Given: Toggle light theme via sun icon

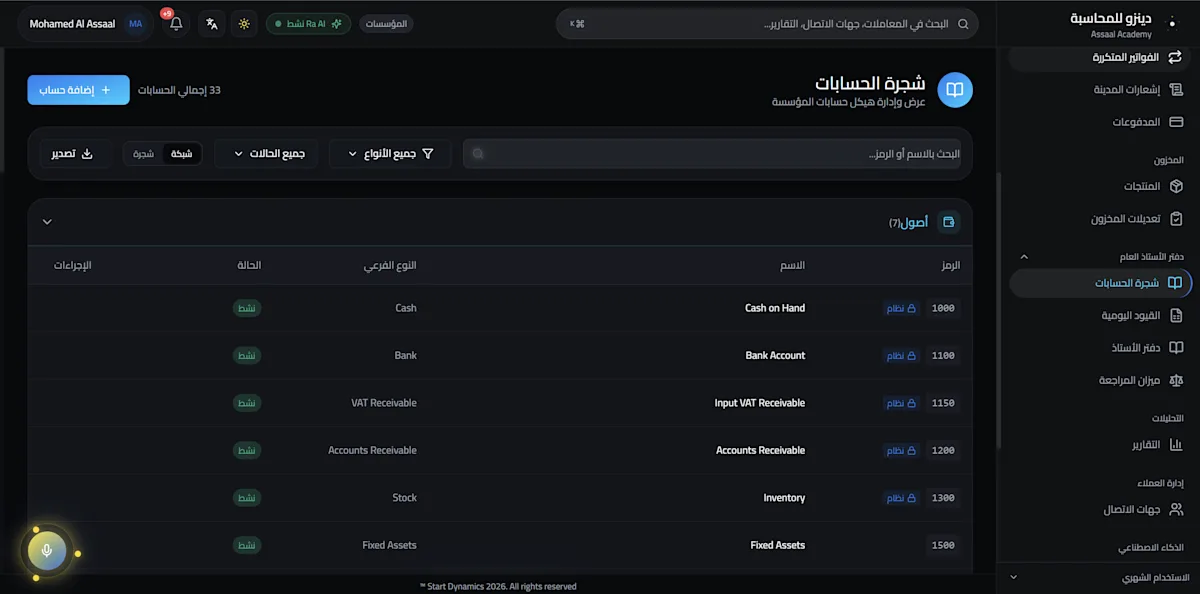Looking at the screenshot, I should [x=244, y=24].
